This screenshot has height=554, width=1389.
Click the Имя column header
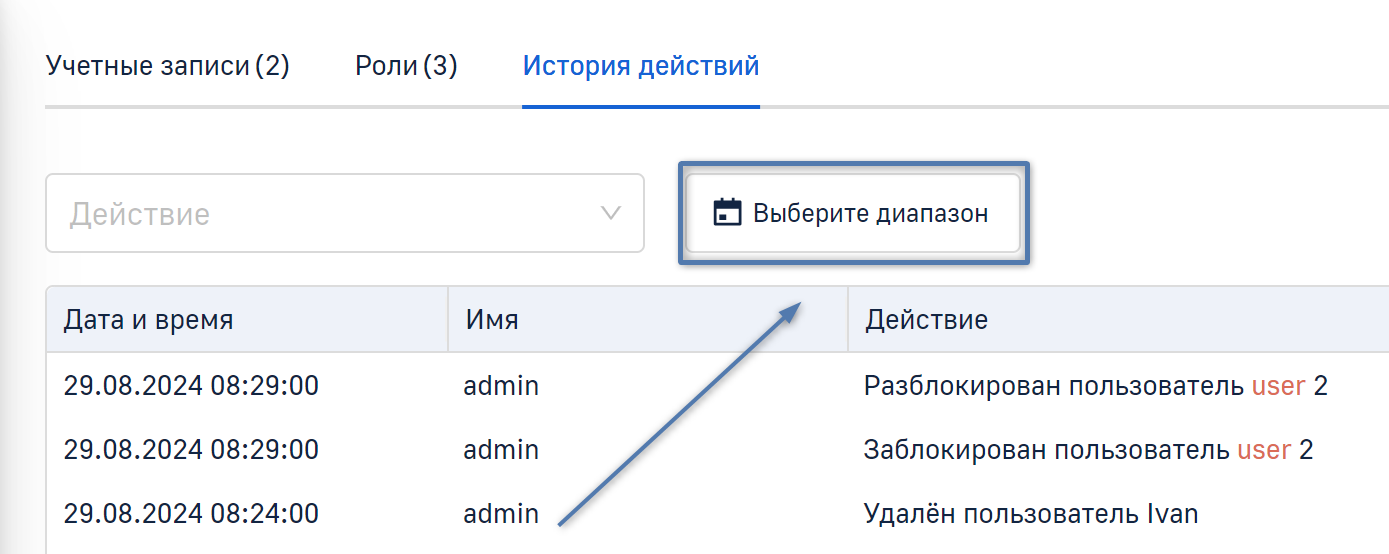coord(492,320)
